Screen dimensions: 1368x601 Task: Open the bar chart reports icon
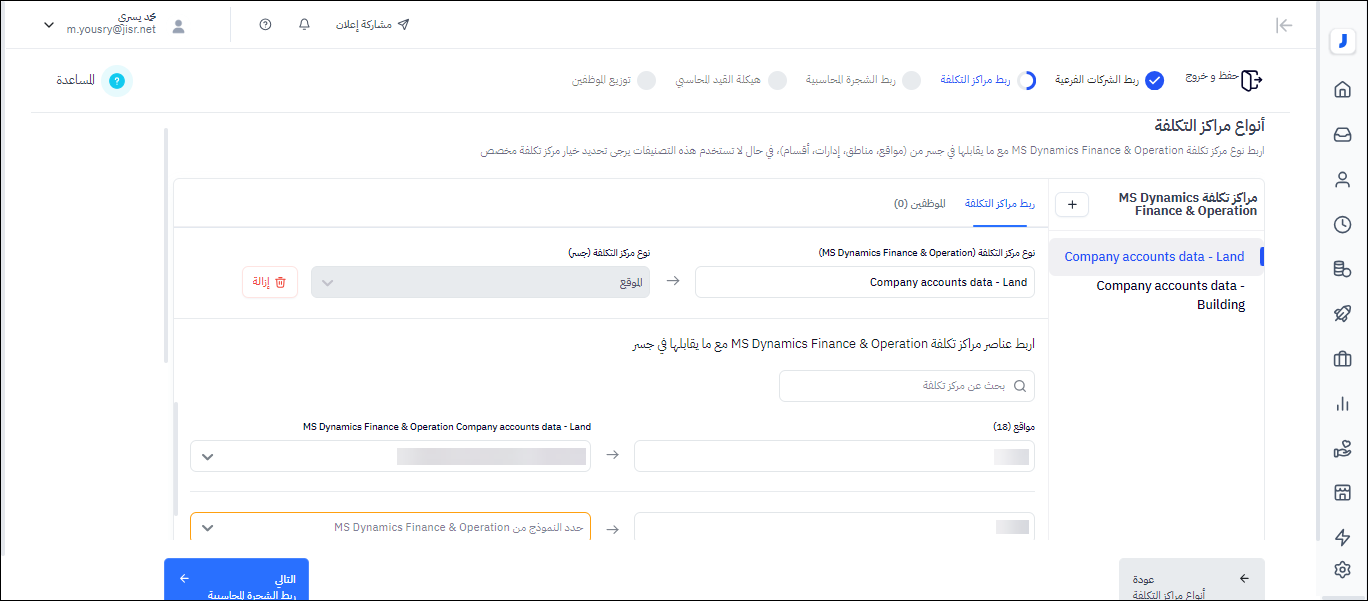coord(1342,404)
